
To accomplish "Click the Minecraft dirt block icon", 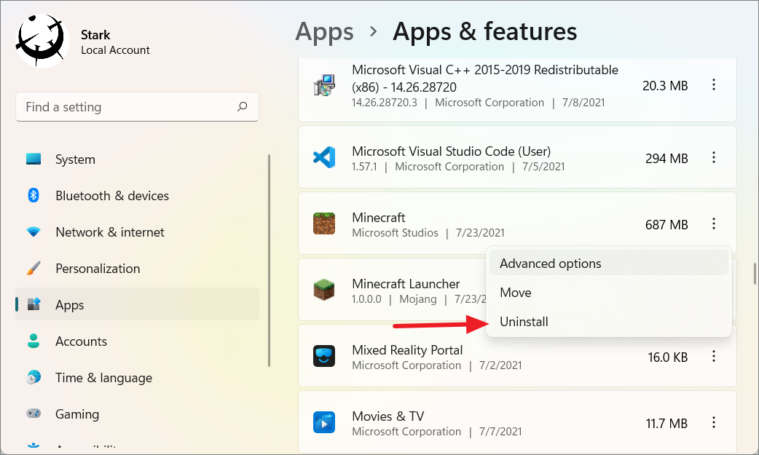I will point(324,224).
